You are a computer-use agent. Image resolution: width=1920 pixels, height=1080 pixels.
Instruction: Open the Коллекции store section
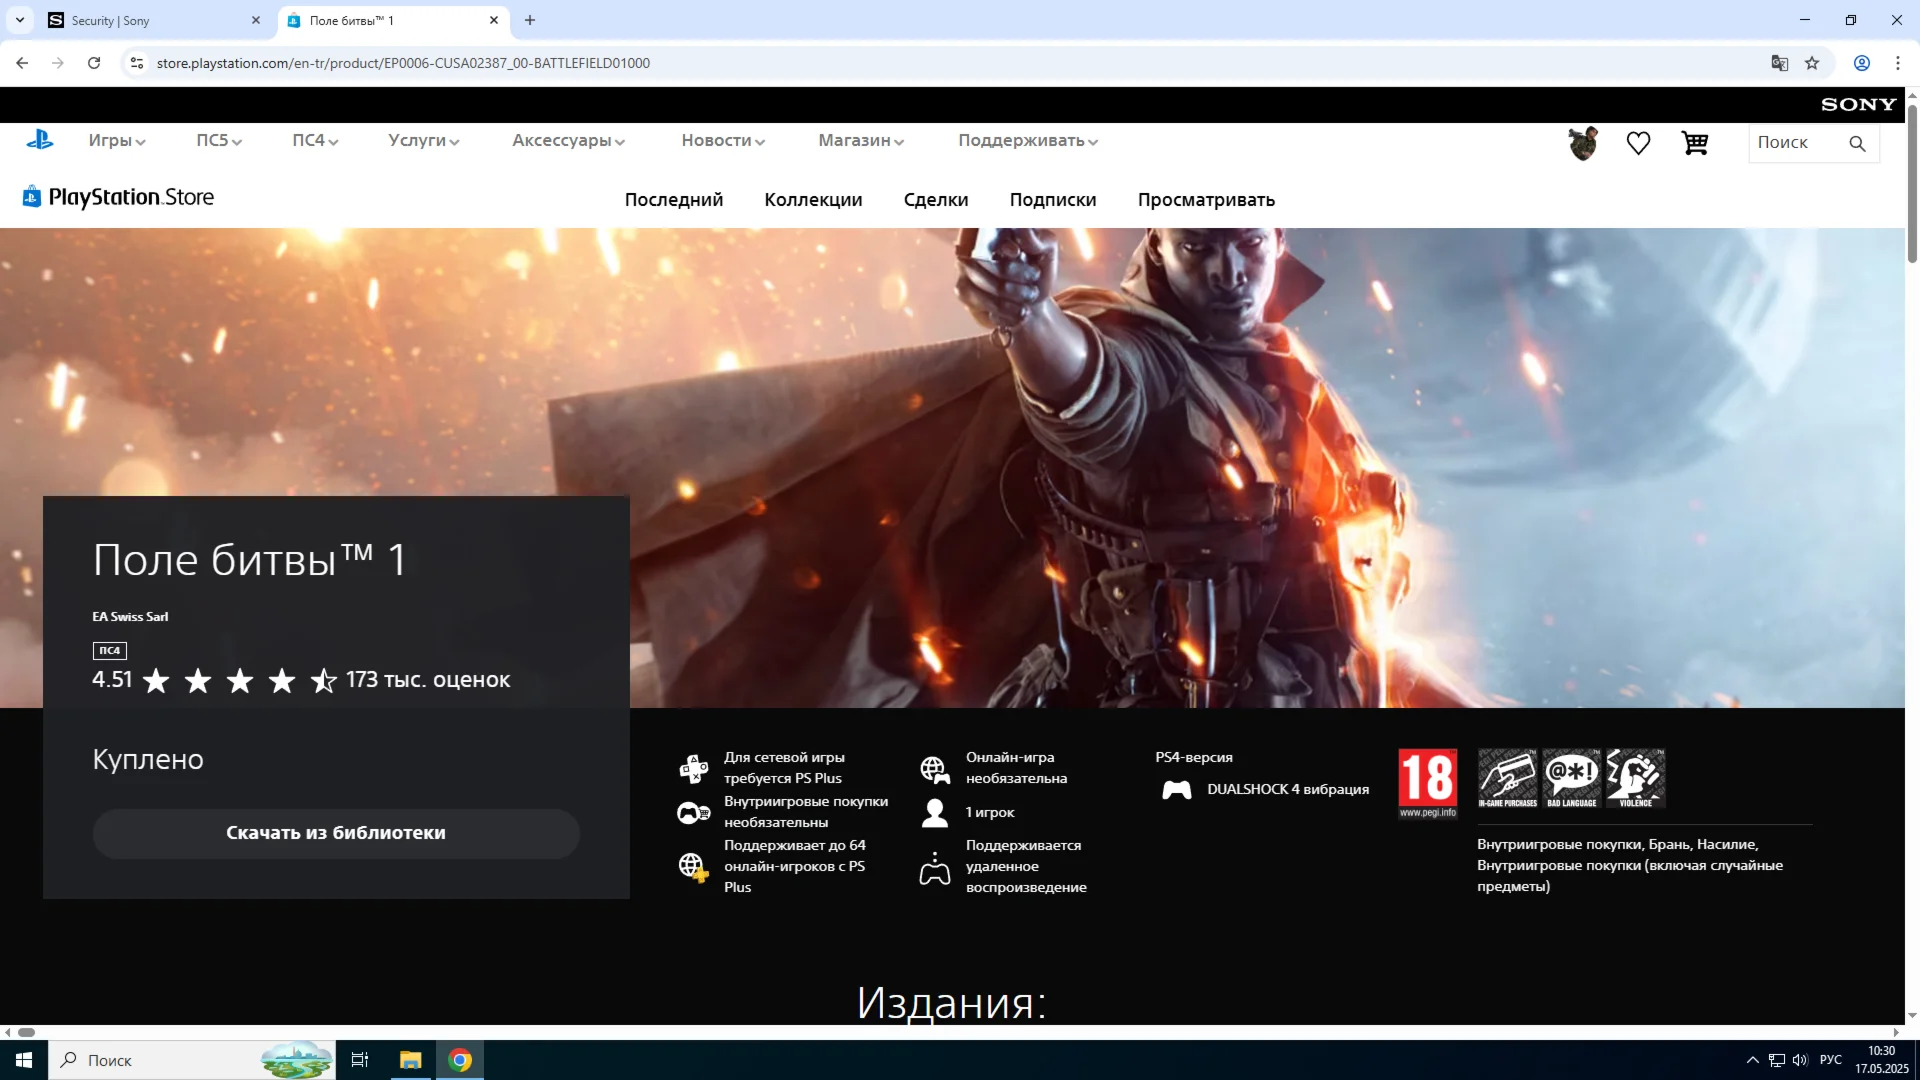(813, 200)
